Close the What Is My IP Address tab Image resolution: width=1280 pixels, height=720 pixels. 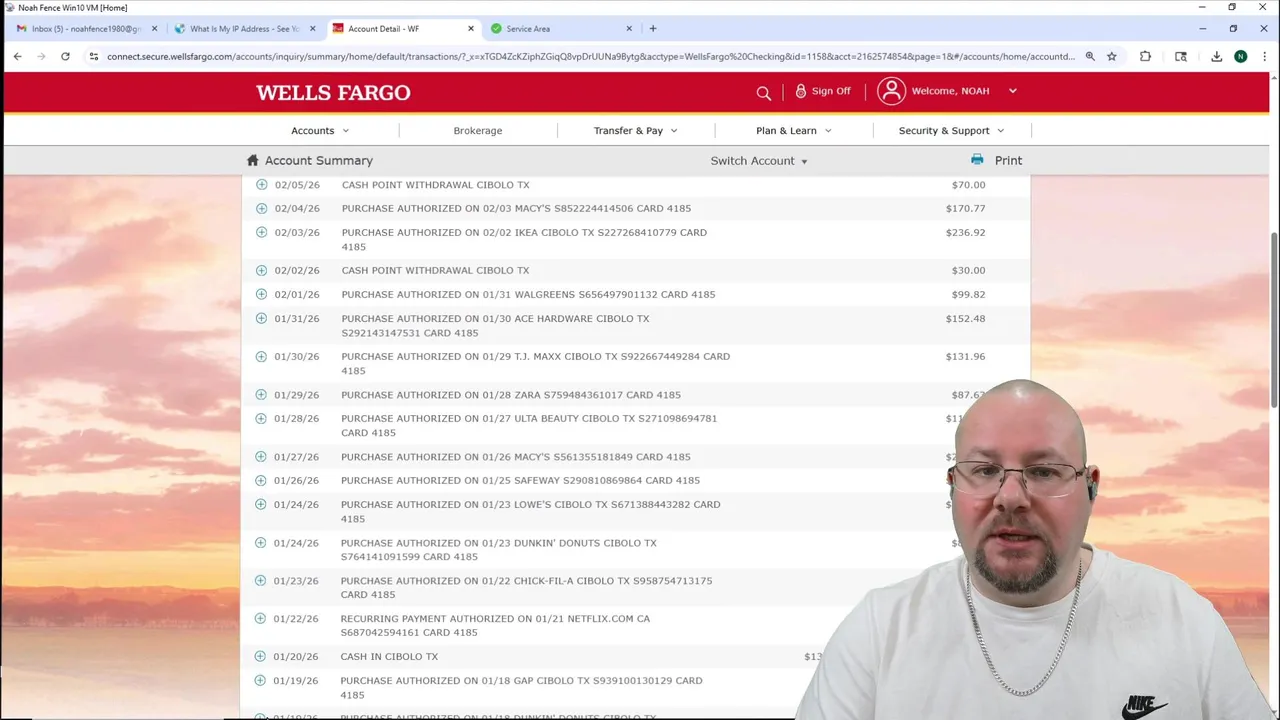[312, 29]
